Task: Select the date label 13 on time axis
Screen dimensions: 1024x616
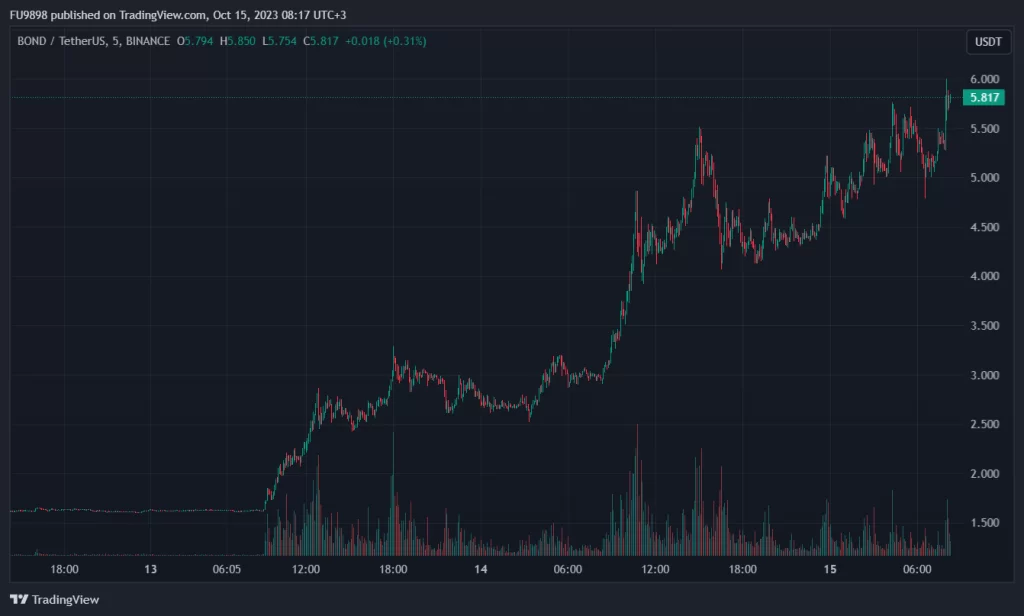Action: pyautogui.click(x=150, y=569)
